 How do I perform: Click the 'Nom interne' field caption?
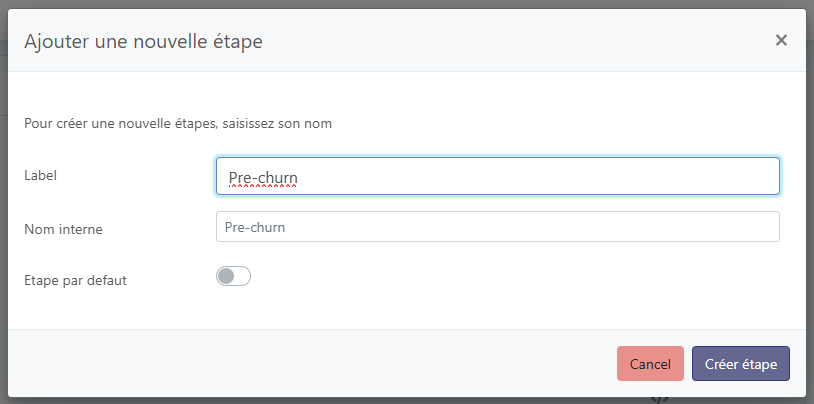(63, 229)
